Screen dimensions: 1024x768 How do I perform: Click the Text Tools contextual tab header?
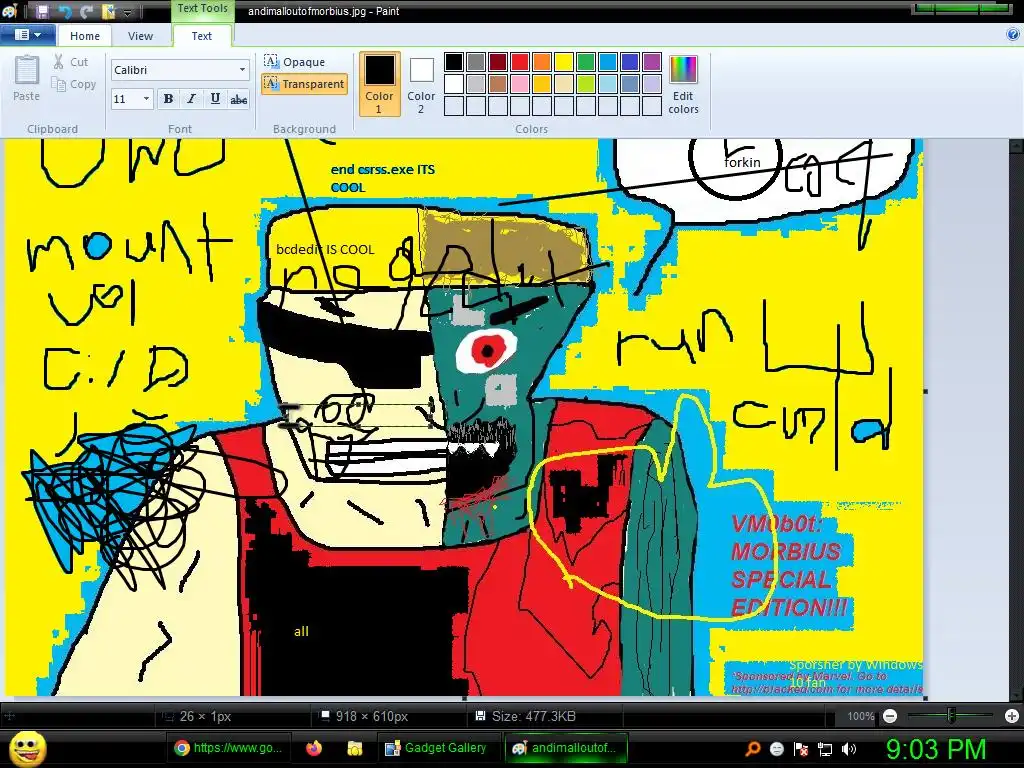(x=202, y=8)
